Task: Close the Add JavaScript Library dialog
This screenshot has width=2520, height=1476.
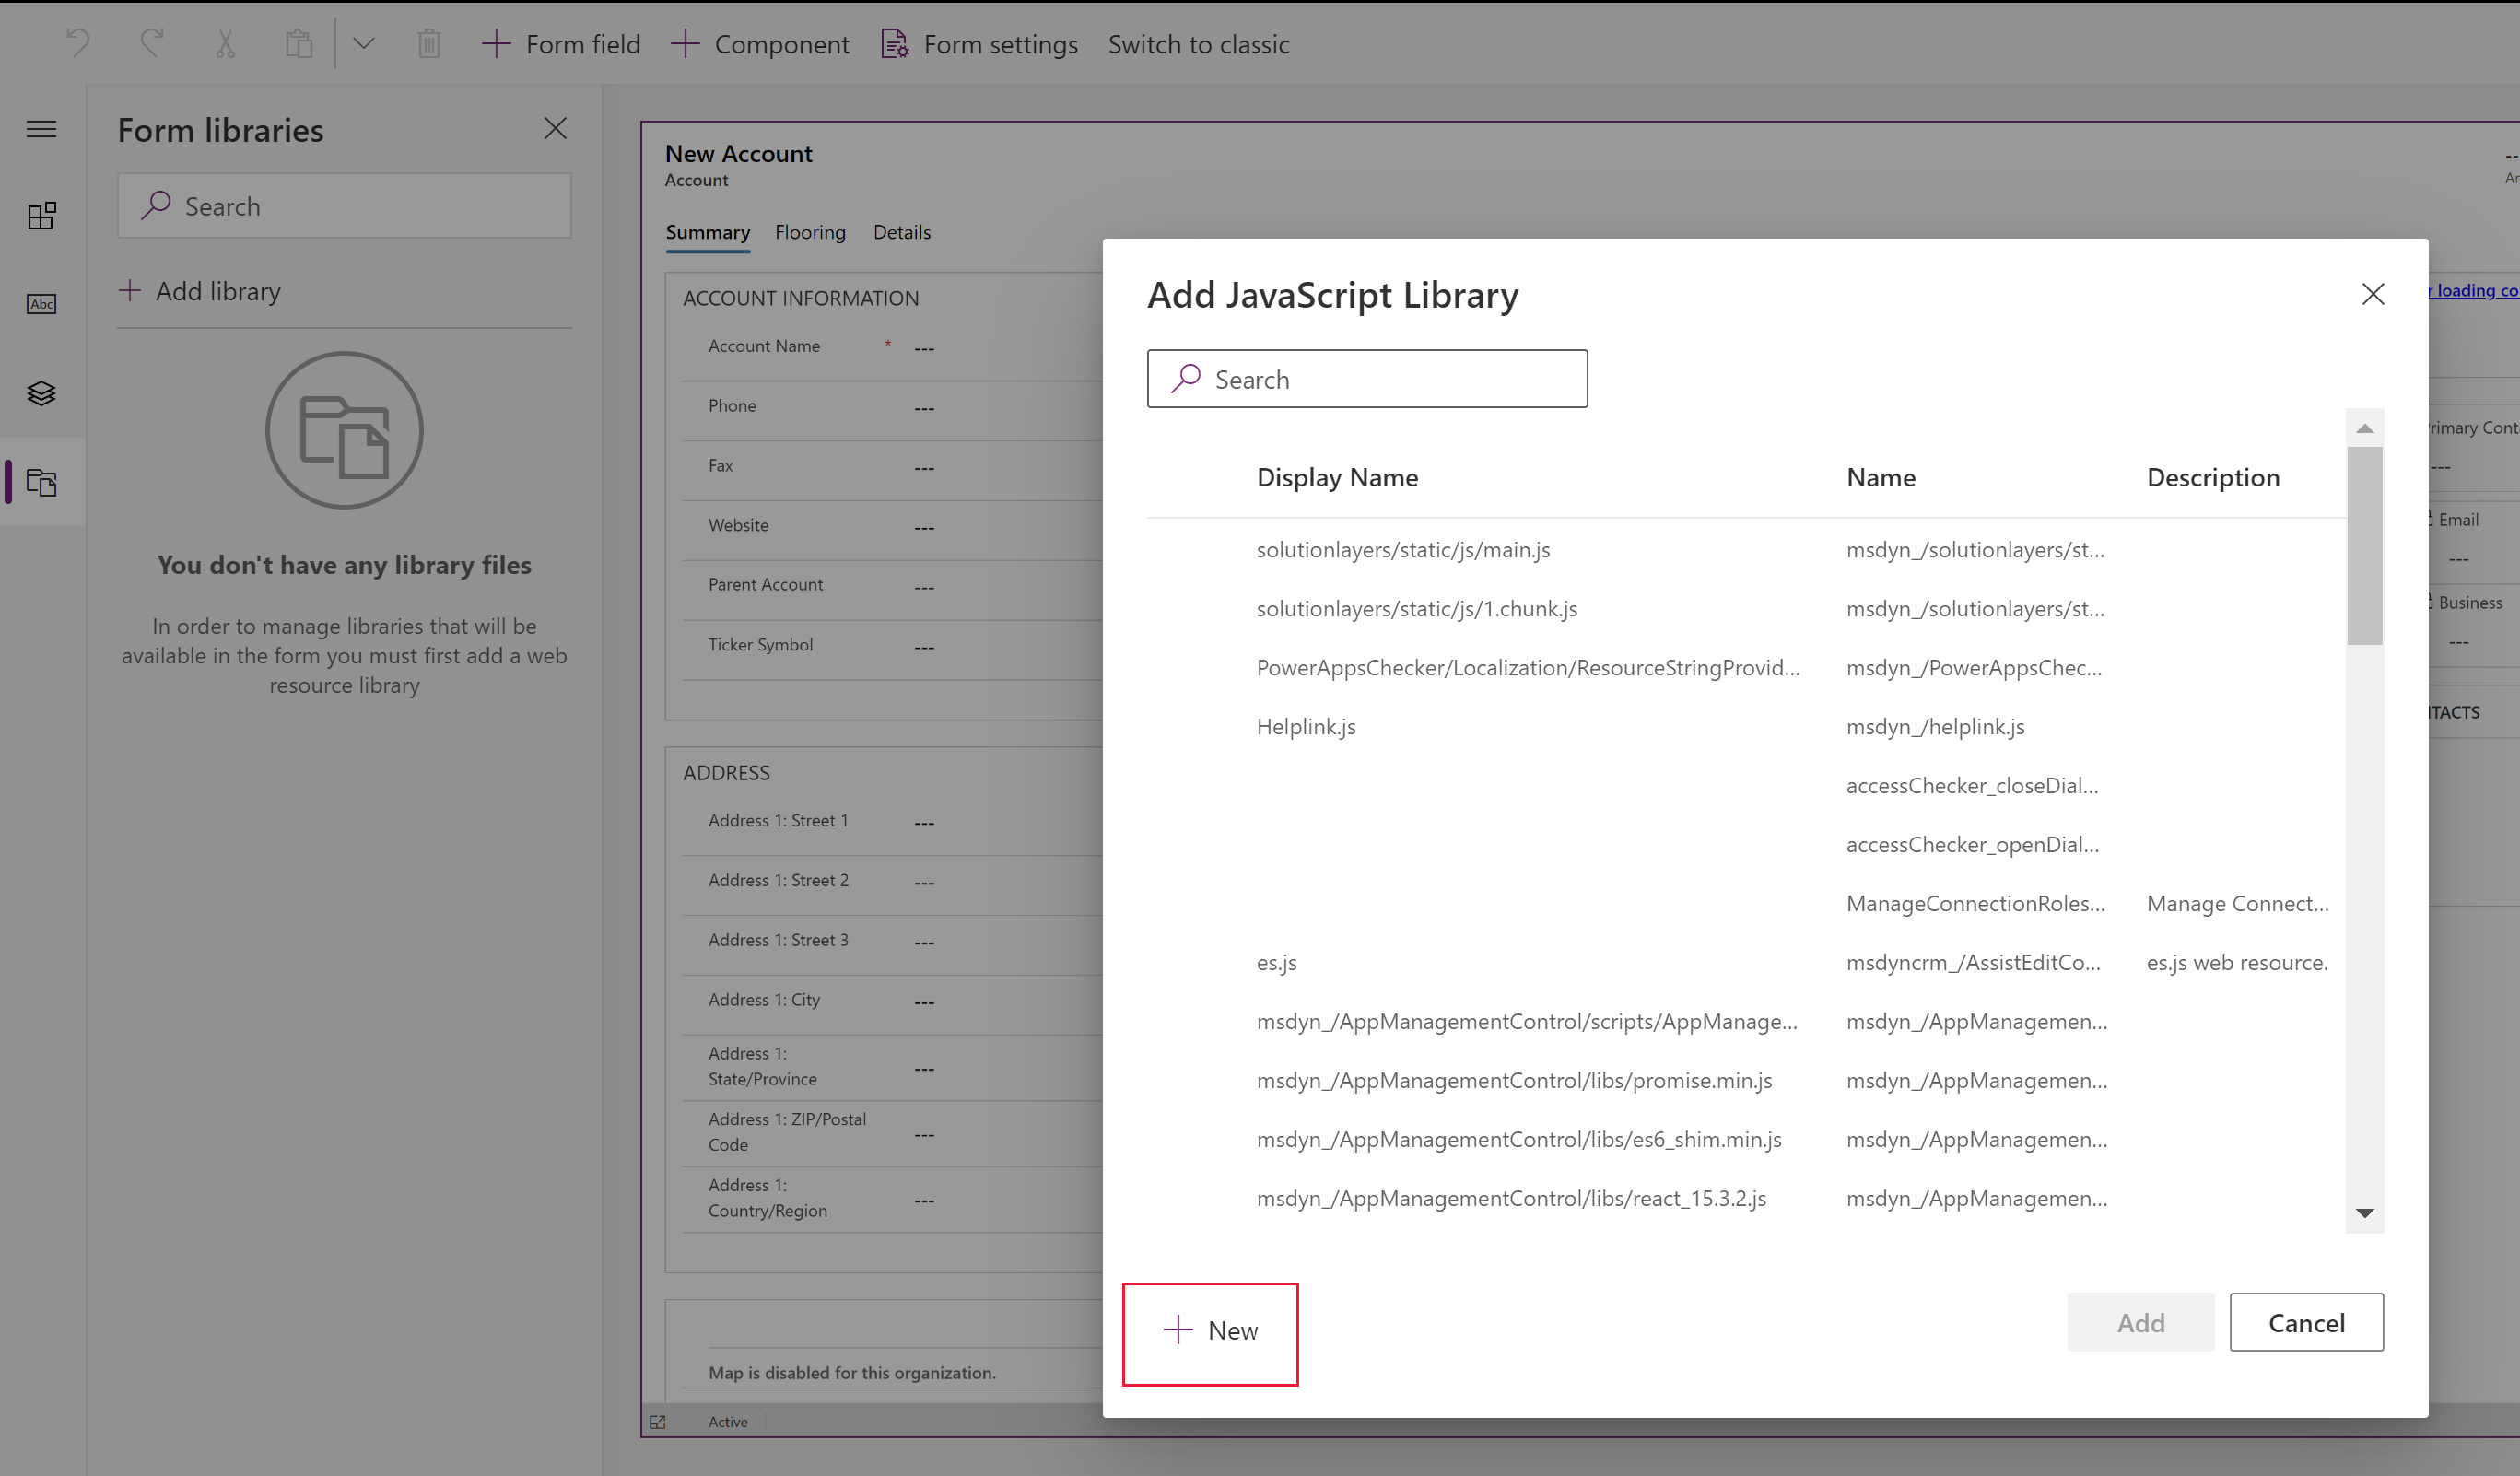Action: [2373, 293]
